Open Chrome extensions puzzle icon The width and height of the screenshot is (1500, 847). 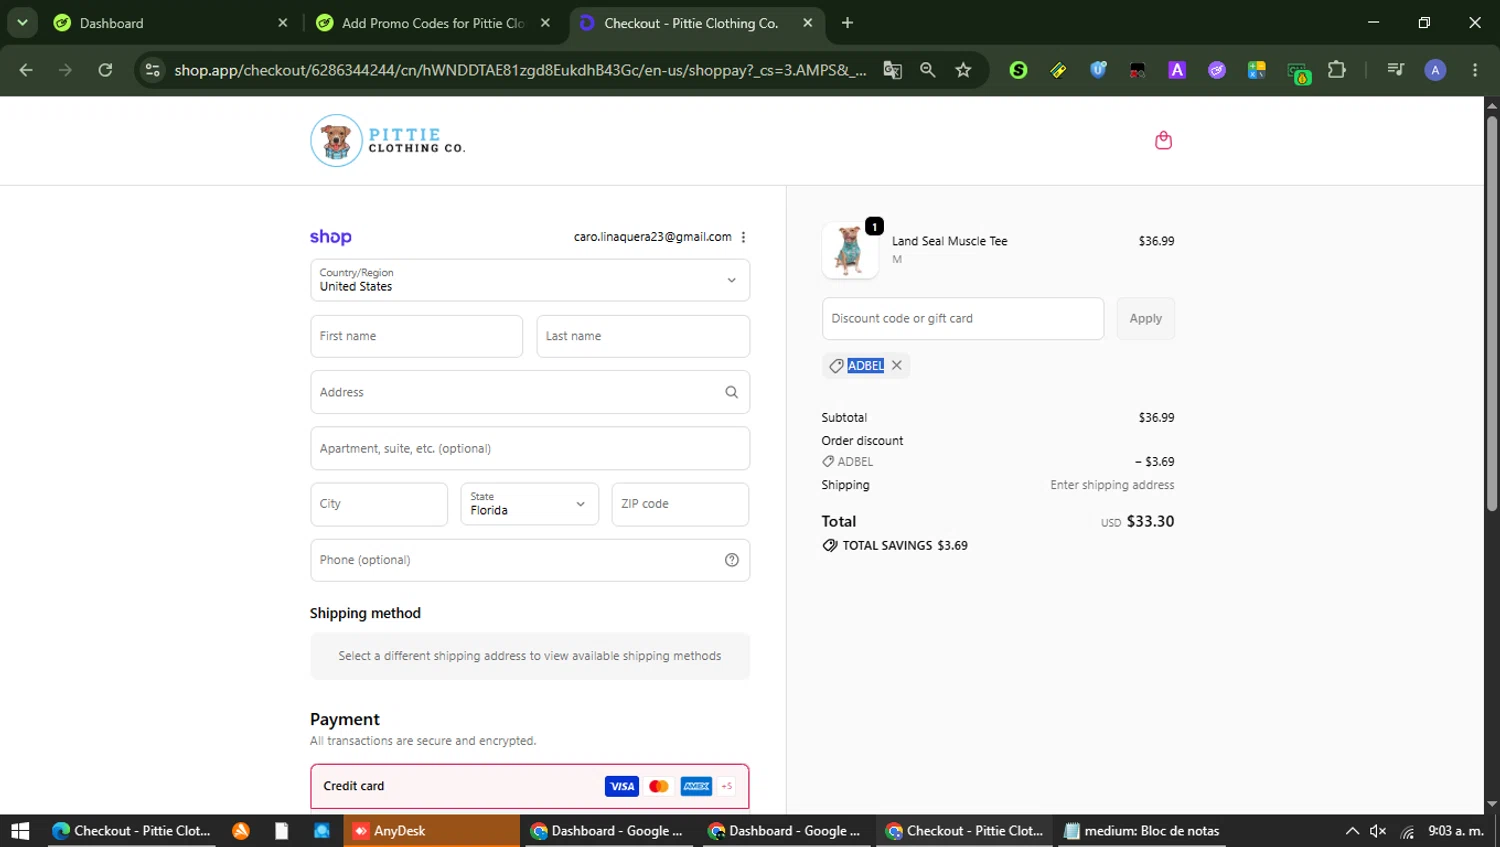point(1337,70)
